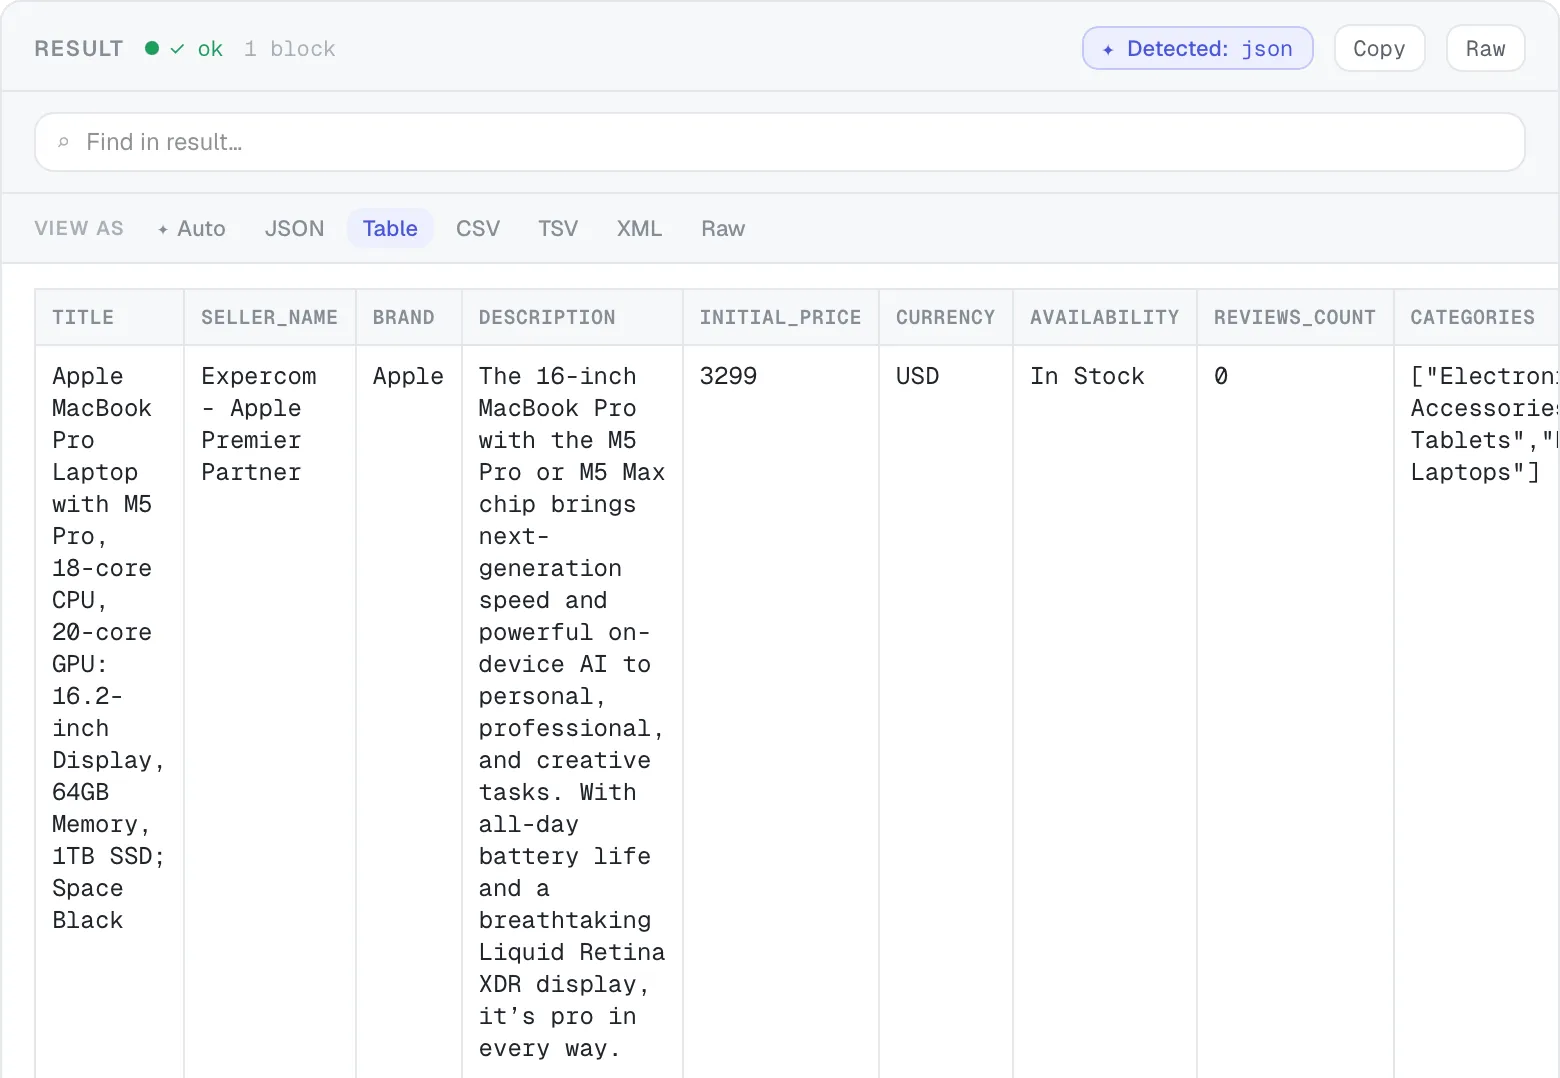Click the ok checkmark icon
The height and width of the screenshot is (1078, 1560).
click(x=177, y=49)
